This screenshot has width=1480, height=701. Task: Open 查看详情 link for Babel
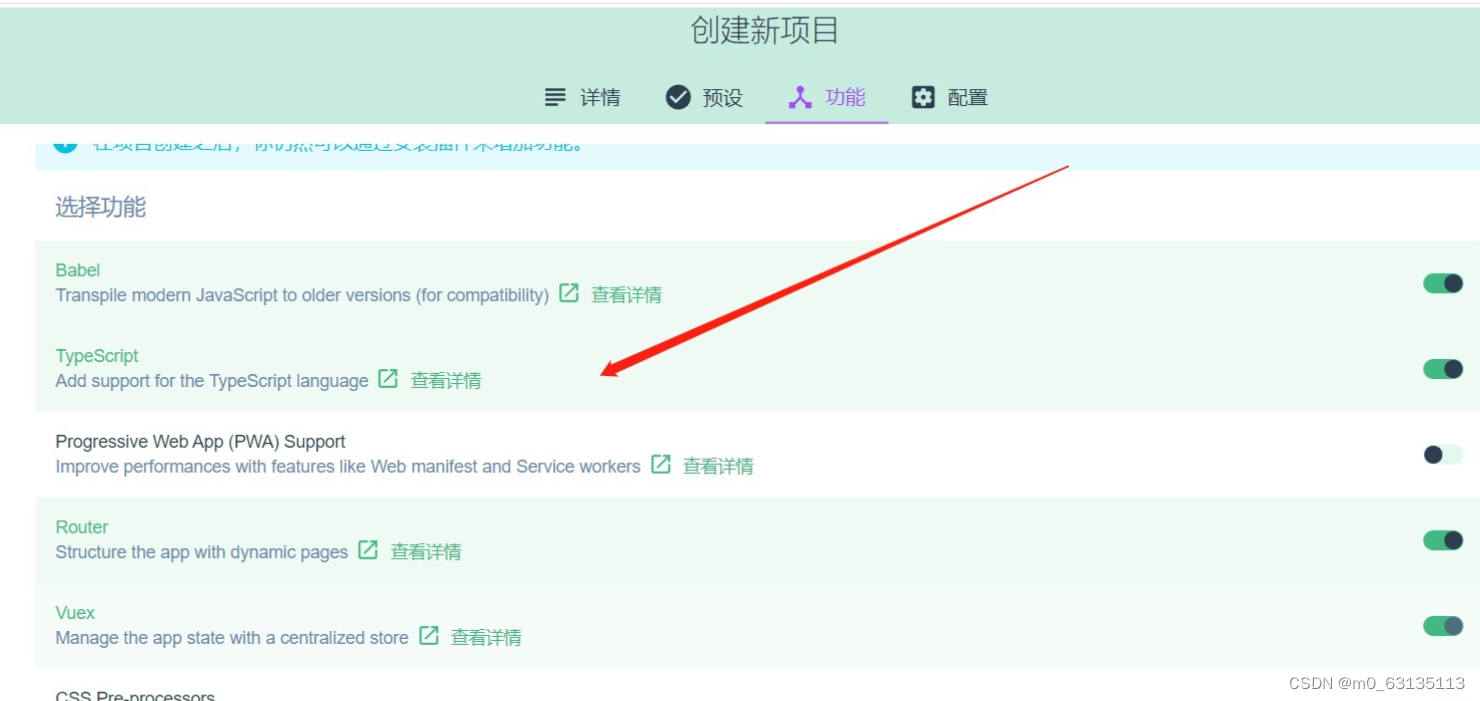[x=626, y=294]
